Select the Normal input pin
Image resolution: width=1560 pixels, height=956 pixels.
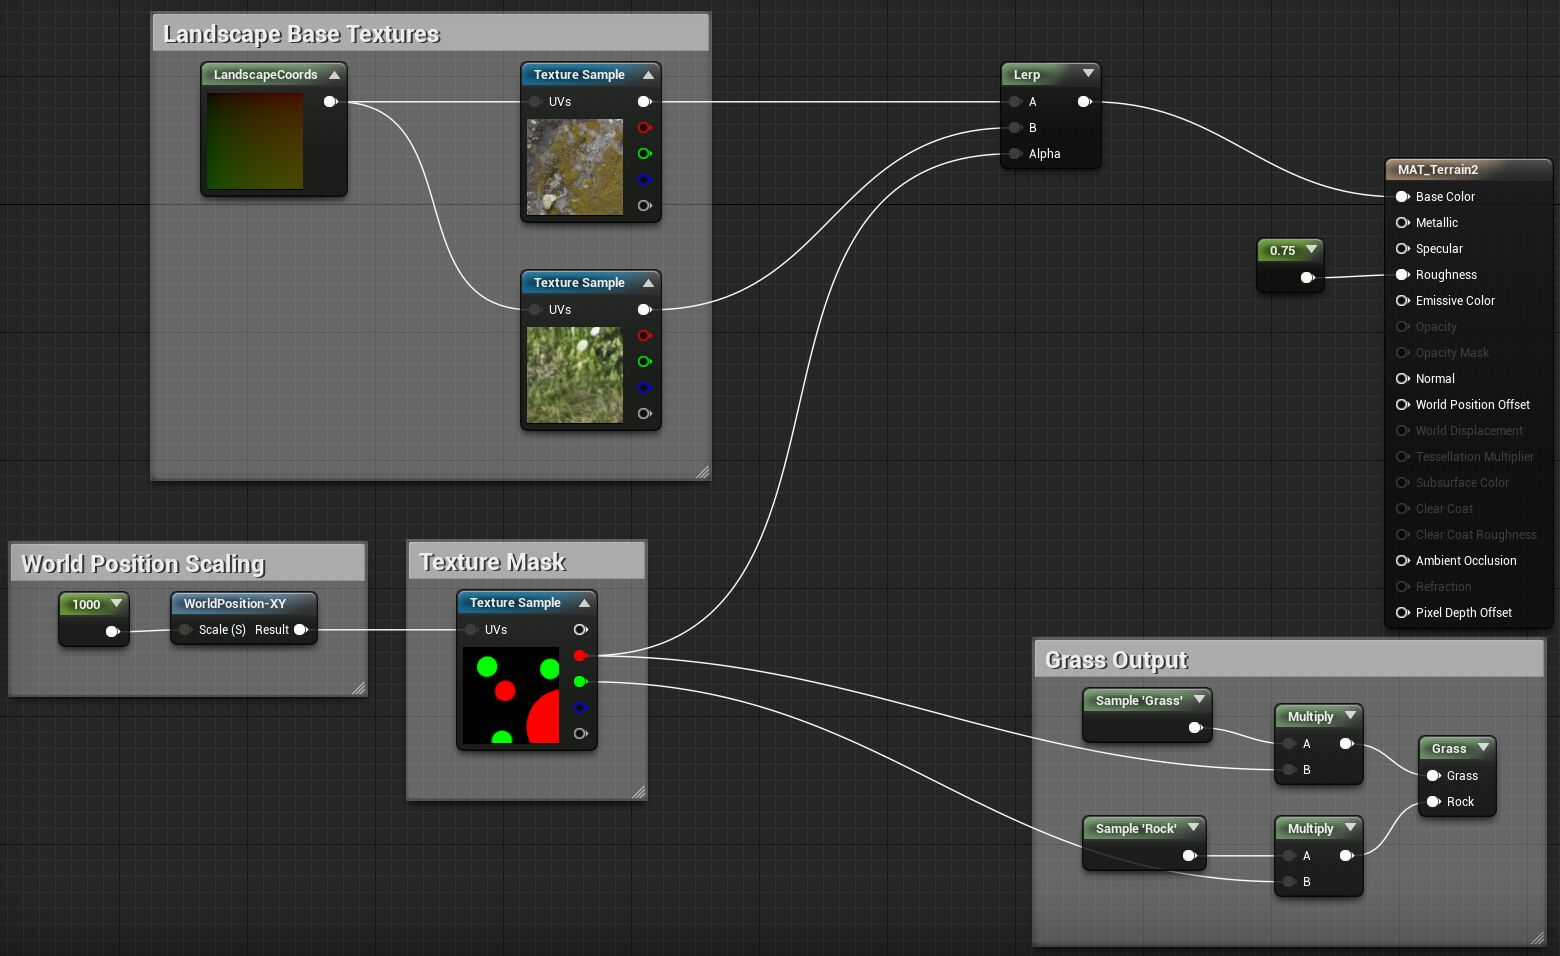click(x=1403, y=379)
